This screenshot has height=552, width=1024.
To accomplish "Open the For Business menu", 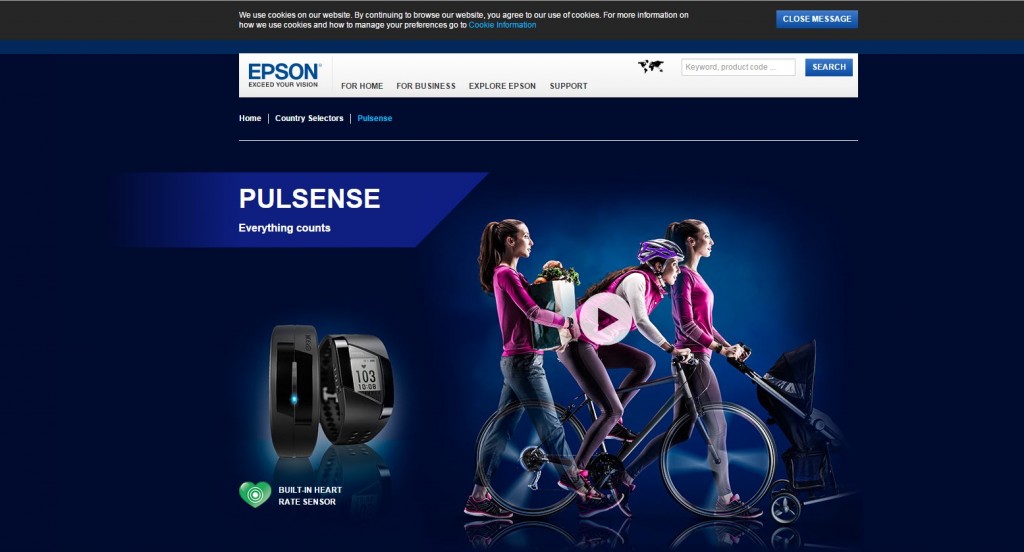I will pos(426,86).
